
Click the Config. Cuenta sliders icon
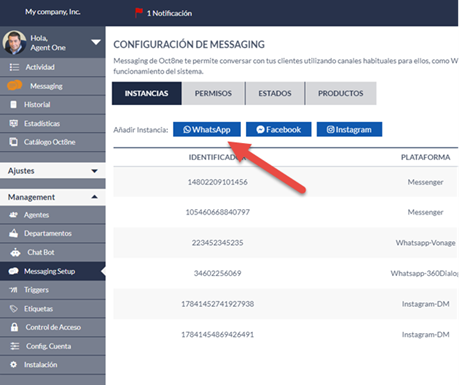15,346
